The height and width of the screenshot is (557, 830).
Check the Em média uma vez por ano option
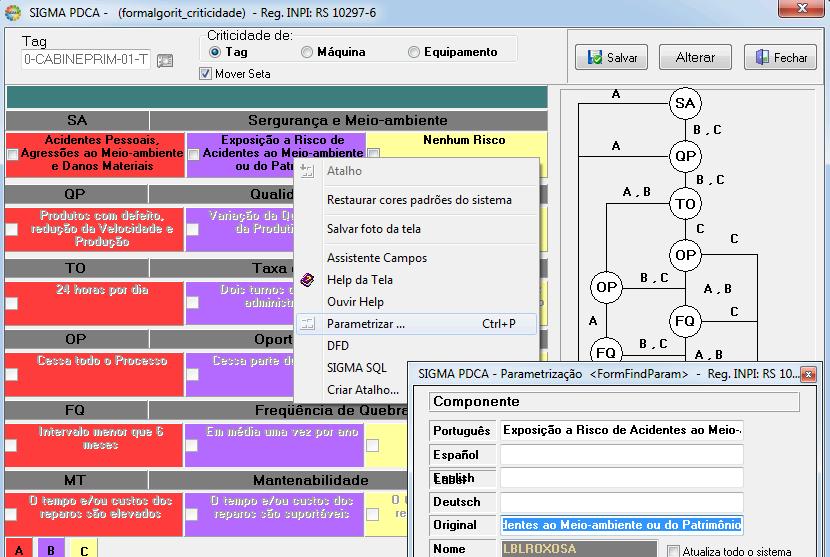pos(192,445)
